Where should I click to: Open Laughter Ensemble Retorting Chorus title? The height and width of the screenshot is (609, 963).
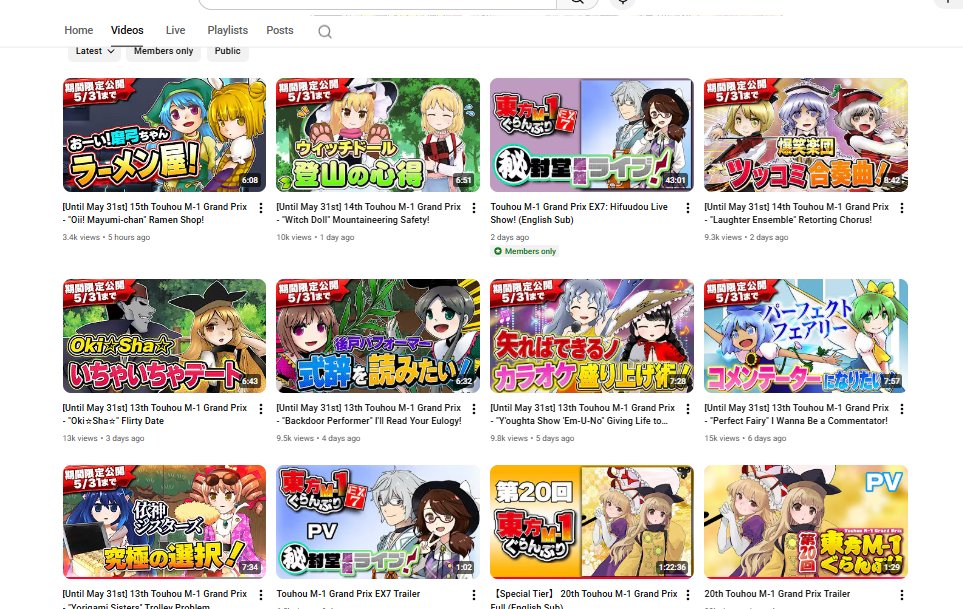pyautogui.click(x=797, y=213)
